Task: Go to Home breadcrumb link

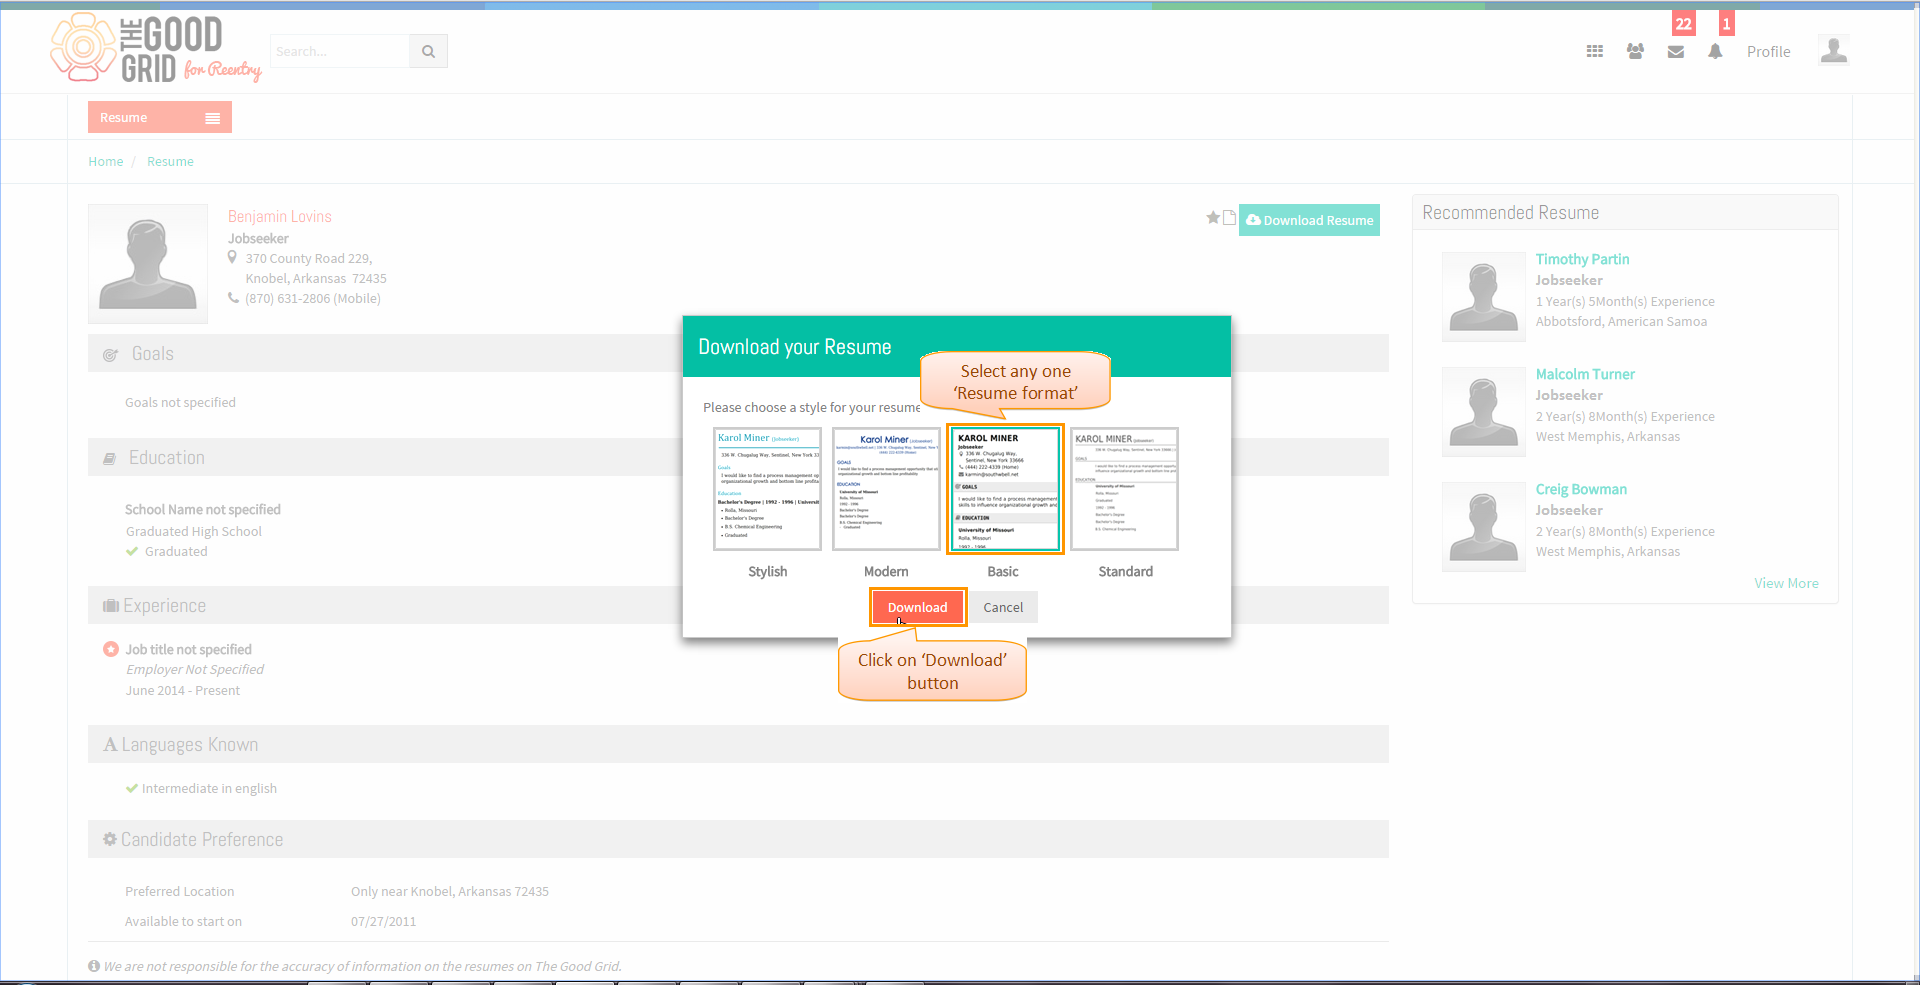Action: pos(105,161)
